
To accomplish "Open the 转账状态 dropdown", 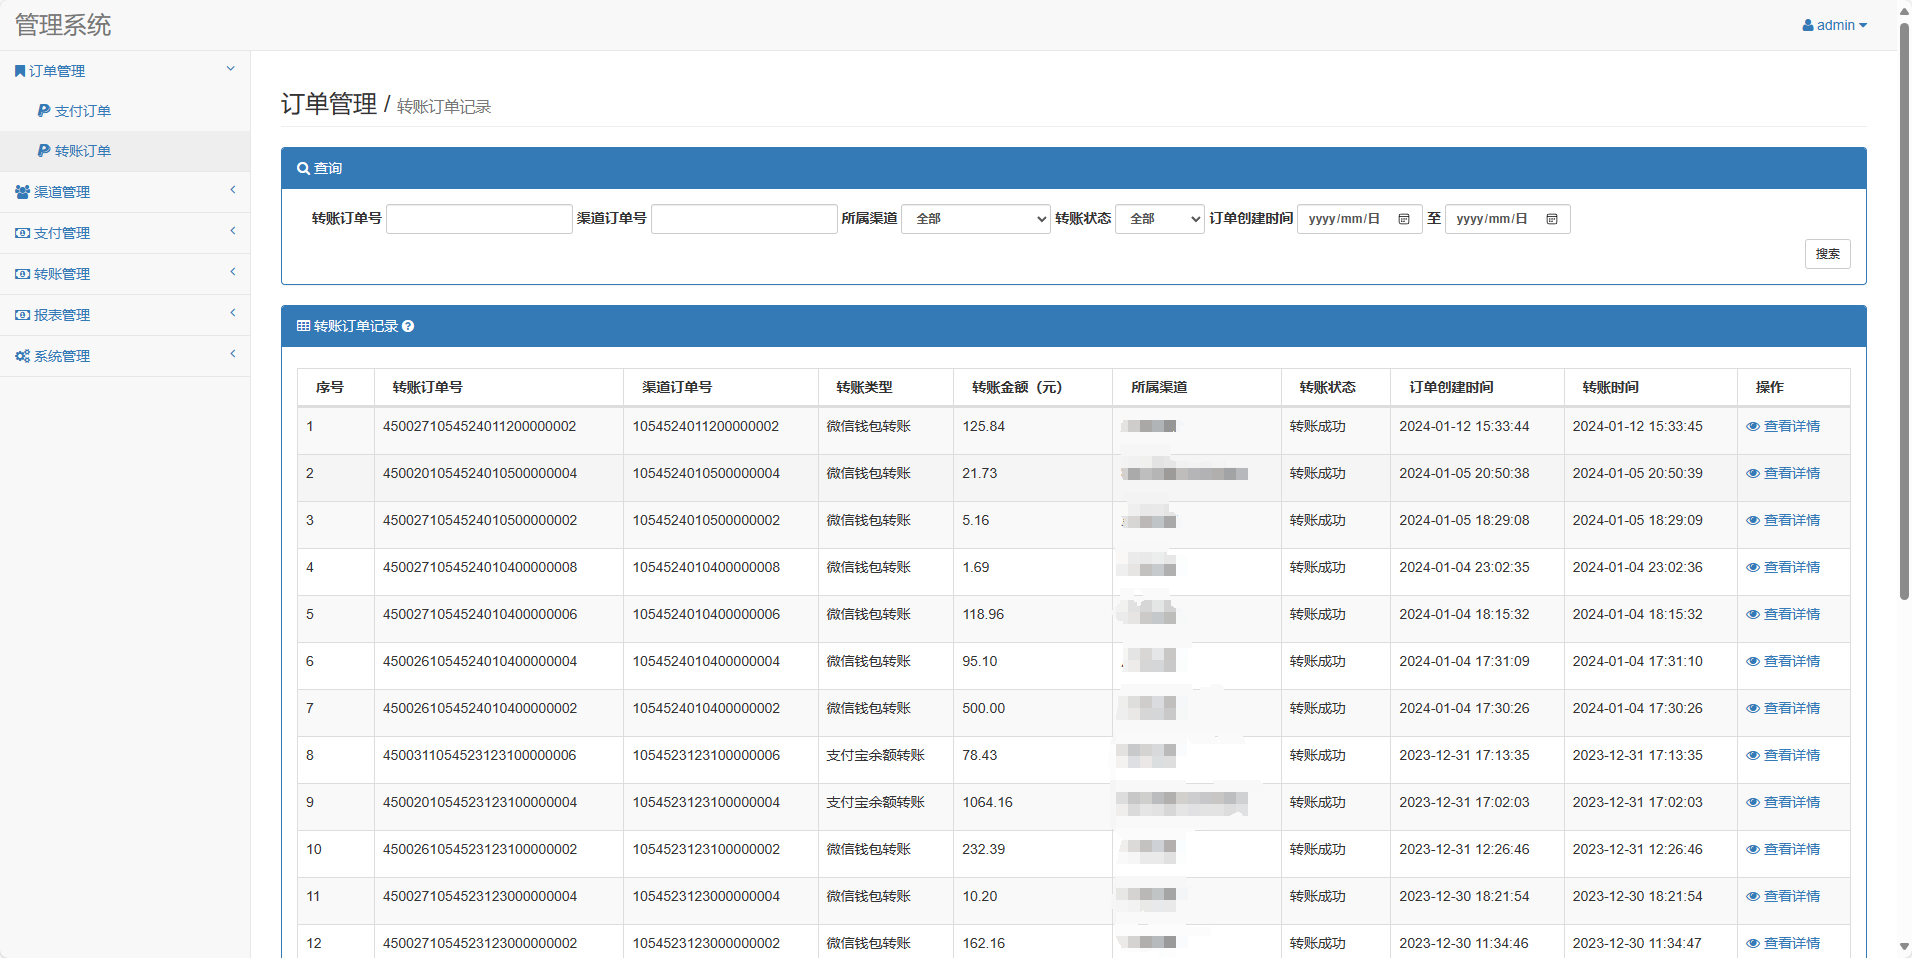I will (1160, 219).
